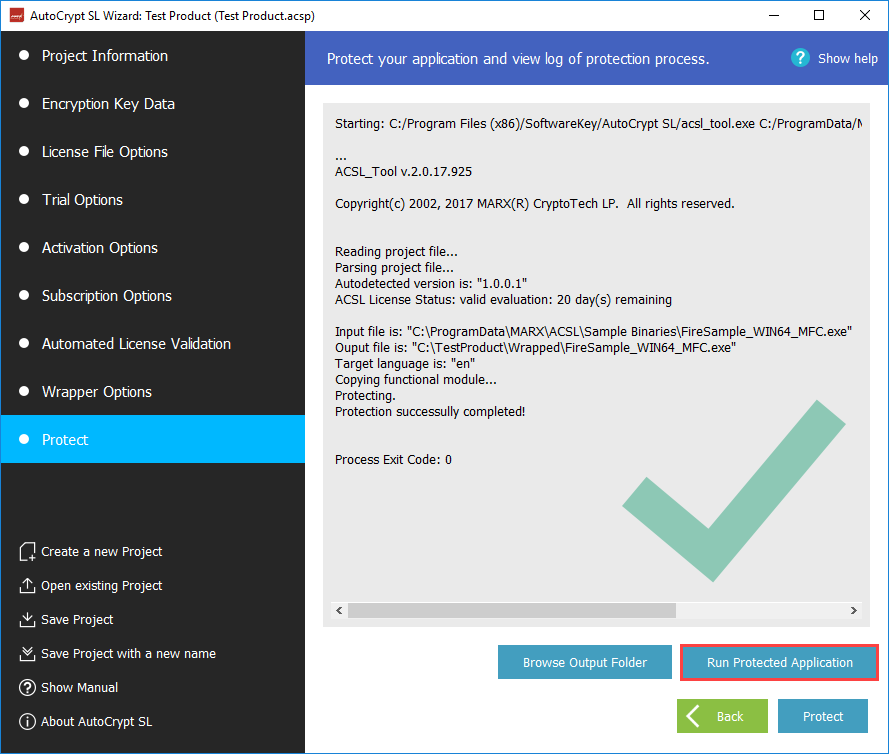
Task: Go to Wrapper Options step
Action: tap(153, 392)
